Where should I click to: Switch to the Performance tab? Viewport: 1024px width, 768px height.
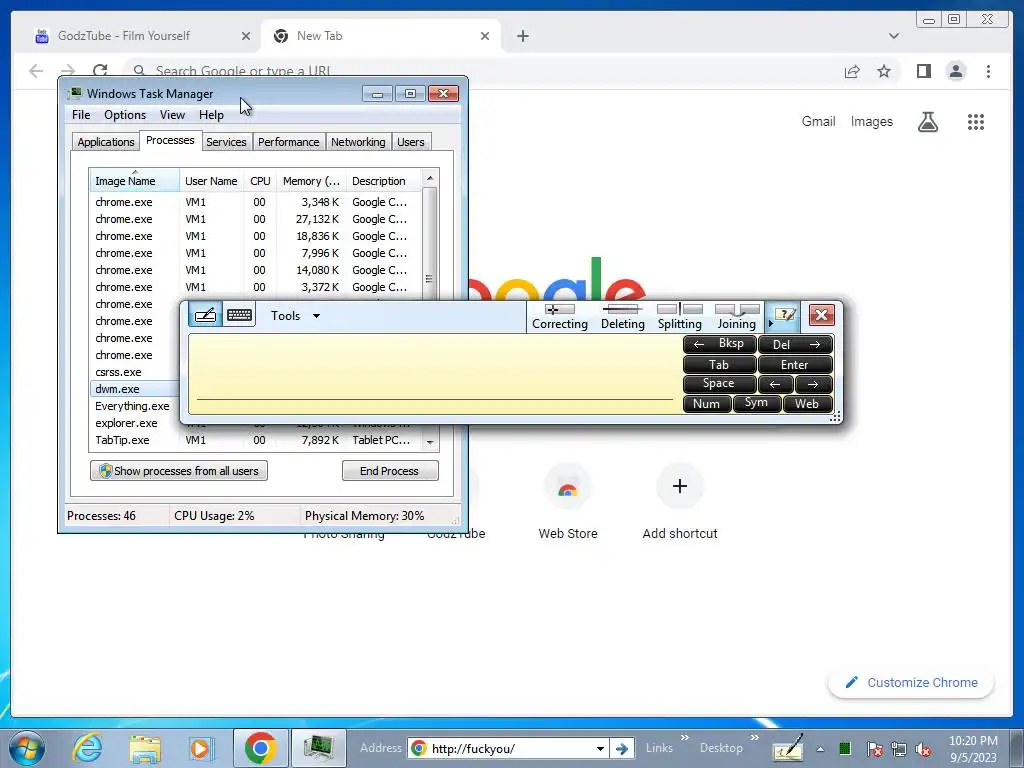(288, 142)
